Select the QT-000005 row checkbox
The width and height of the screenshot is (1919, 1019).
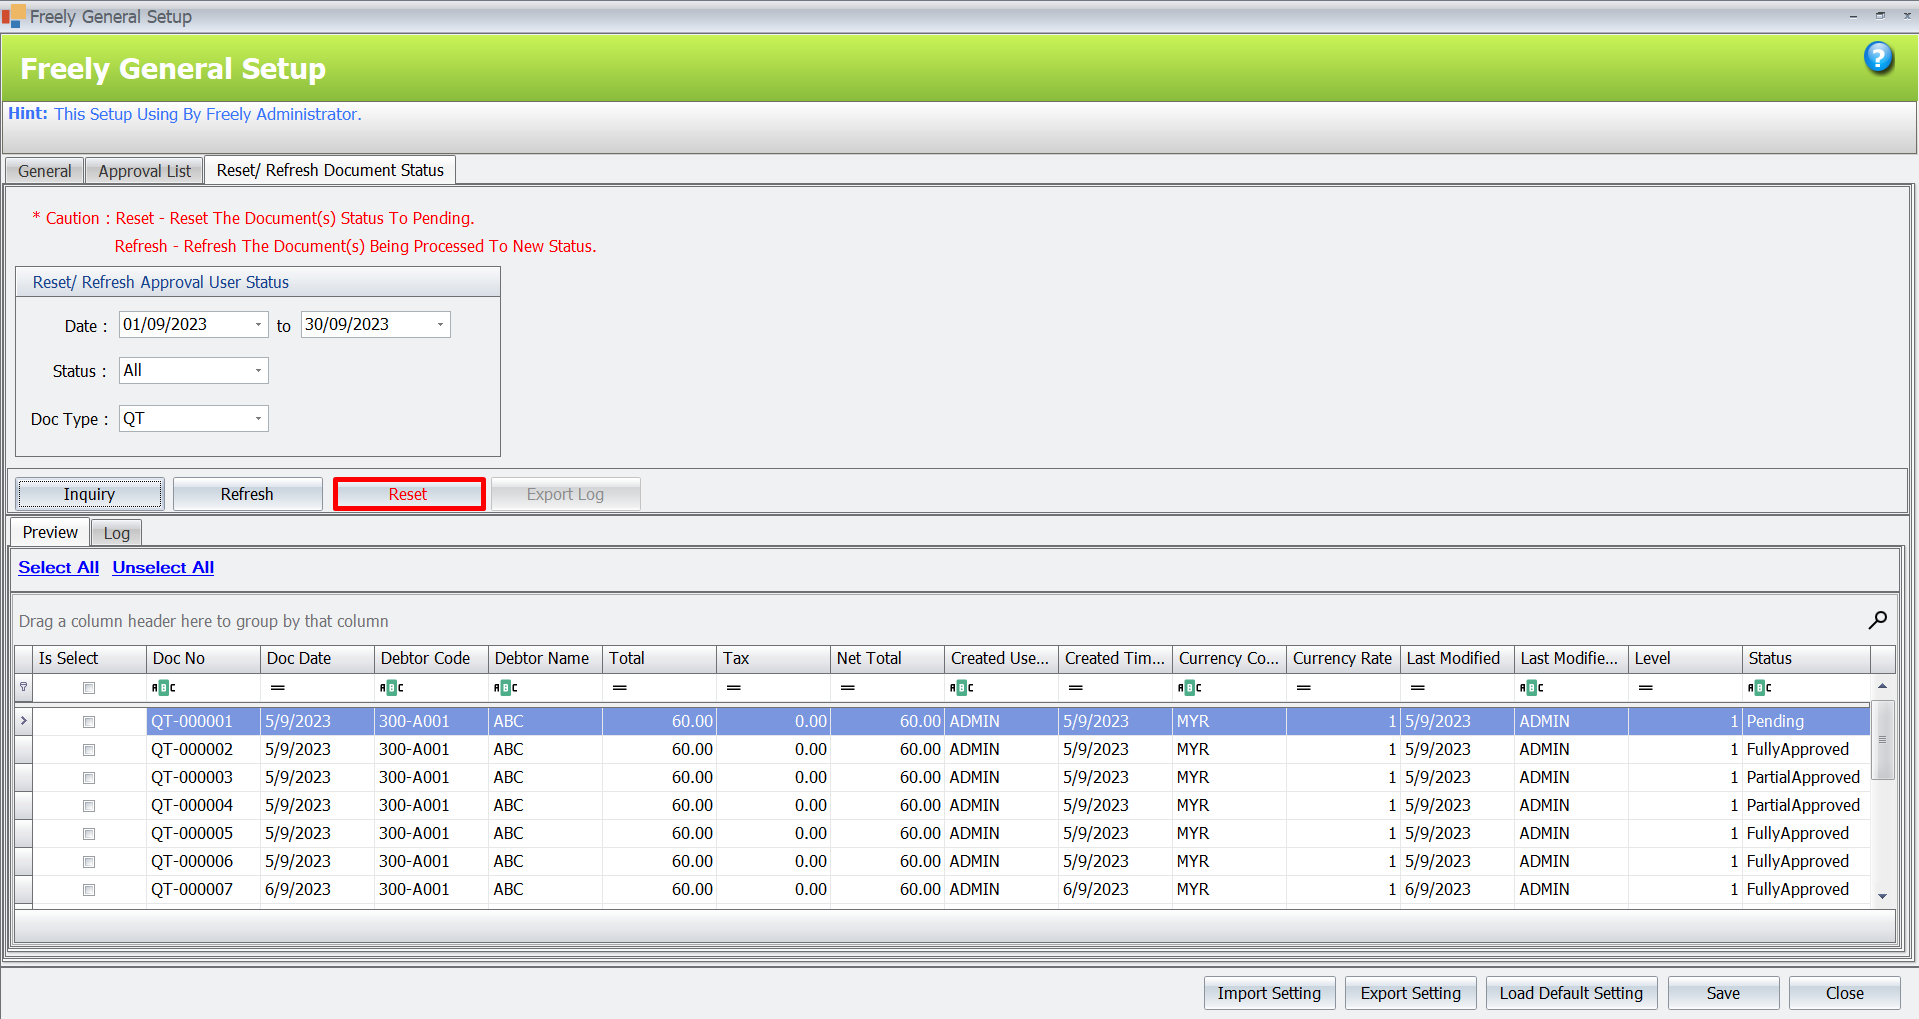coord(89,834)
